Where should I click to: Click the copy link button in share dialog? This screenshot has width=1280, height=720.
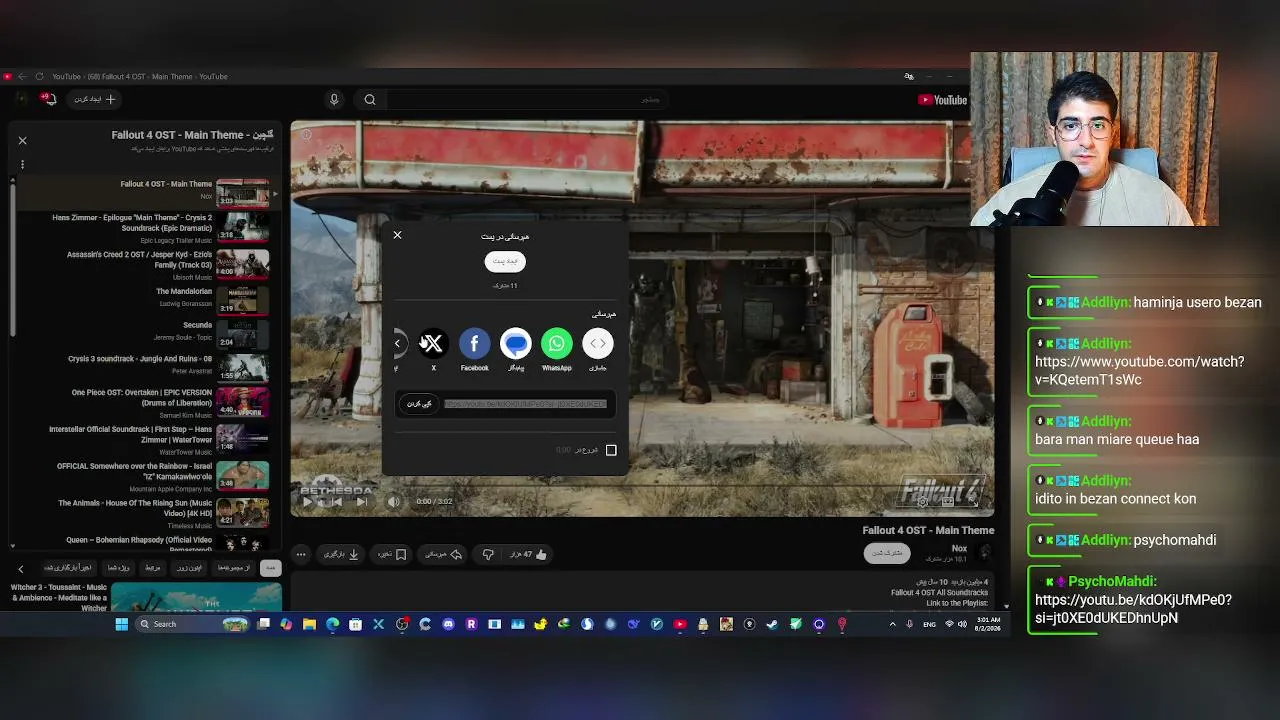tap(419, 404)
